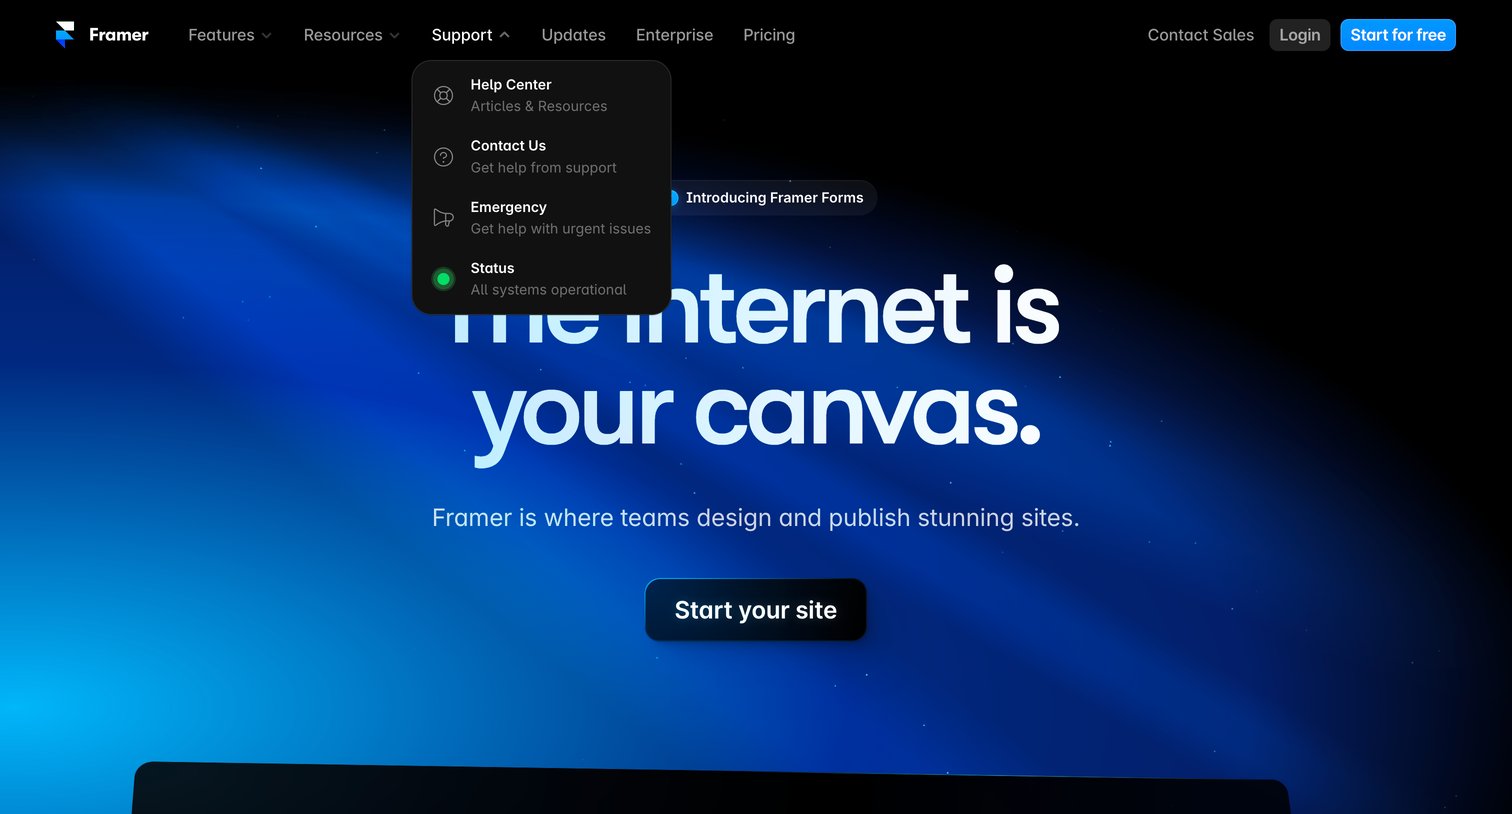Click the Contact Us question mark icon
1512x814 pixels.
(443, 157)
